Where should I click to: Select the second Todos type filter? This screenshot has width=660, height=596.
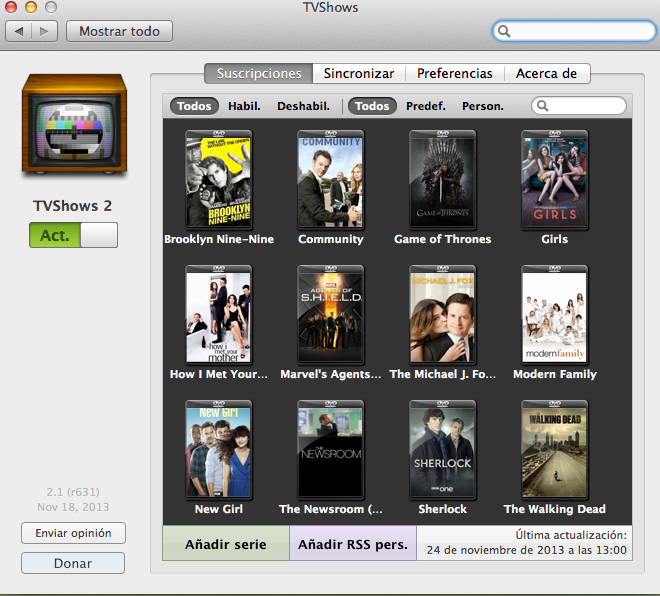coord(372,106)
